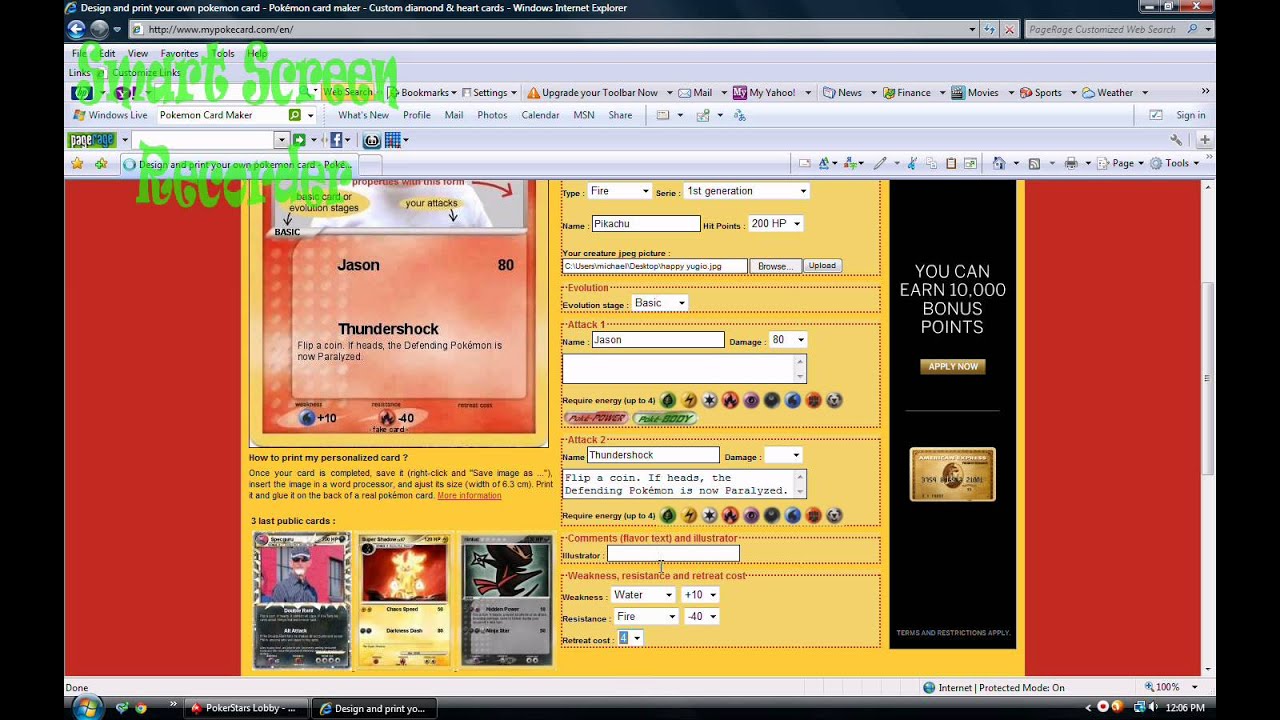
Task: Click the Sign in link
Action: tap(1190, 115)
